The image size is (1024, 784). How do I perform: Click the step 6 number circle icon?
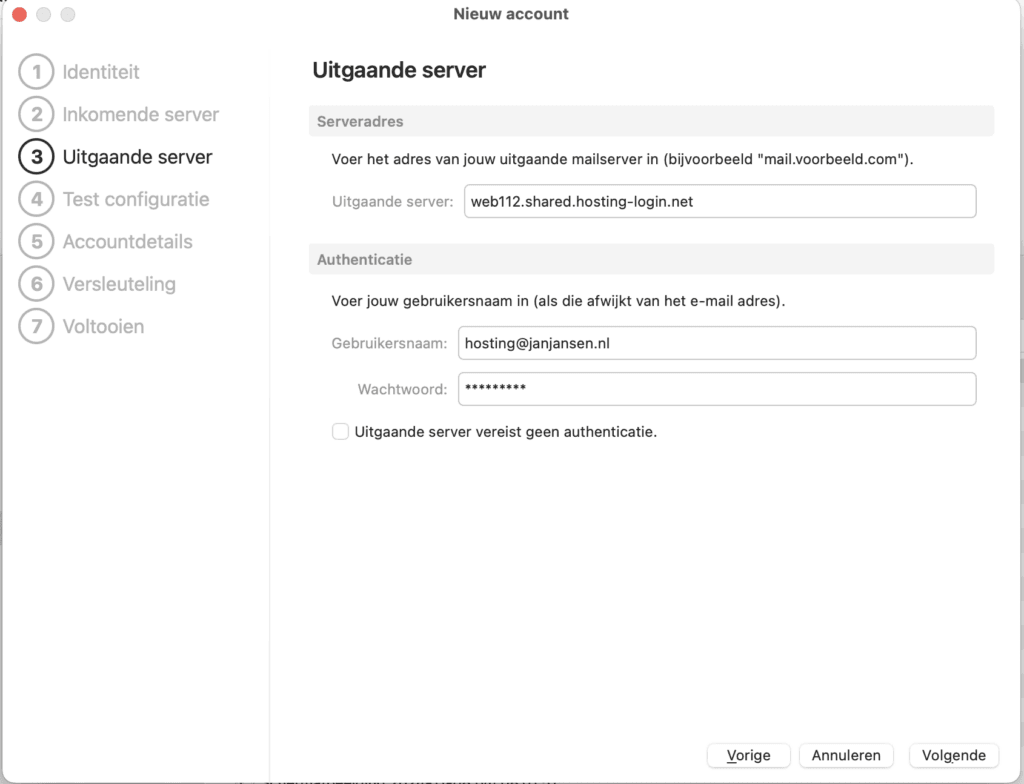point(36,284)
